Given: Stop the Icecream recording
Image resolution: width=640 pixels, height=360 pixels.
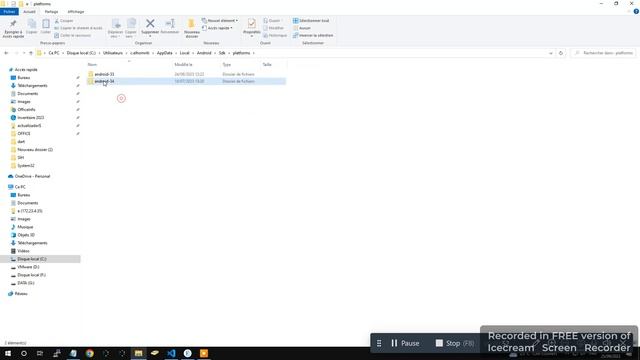Looking at the screenshot, I should click(454, 343).
